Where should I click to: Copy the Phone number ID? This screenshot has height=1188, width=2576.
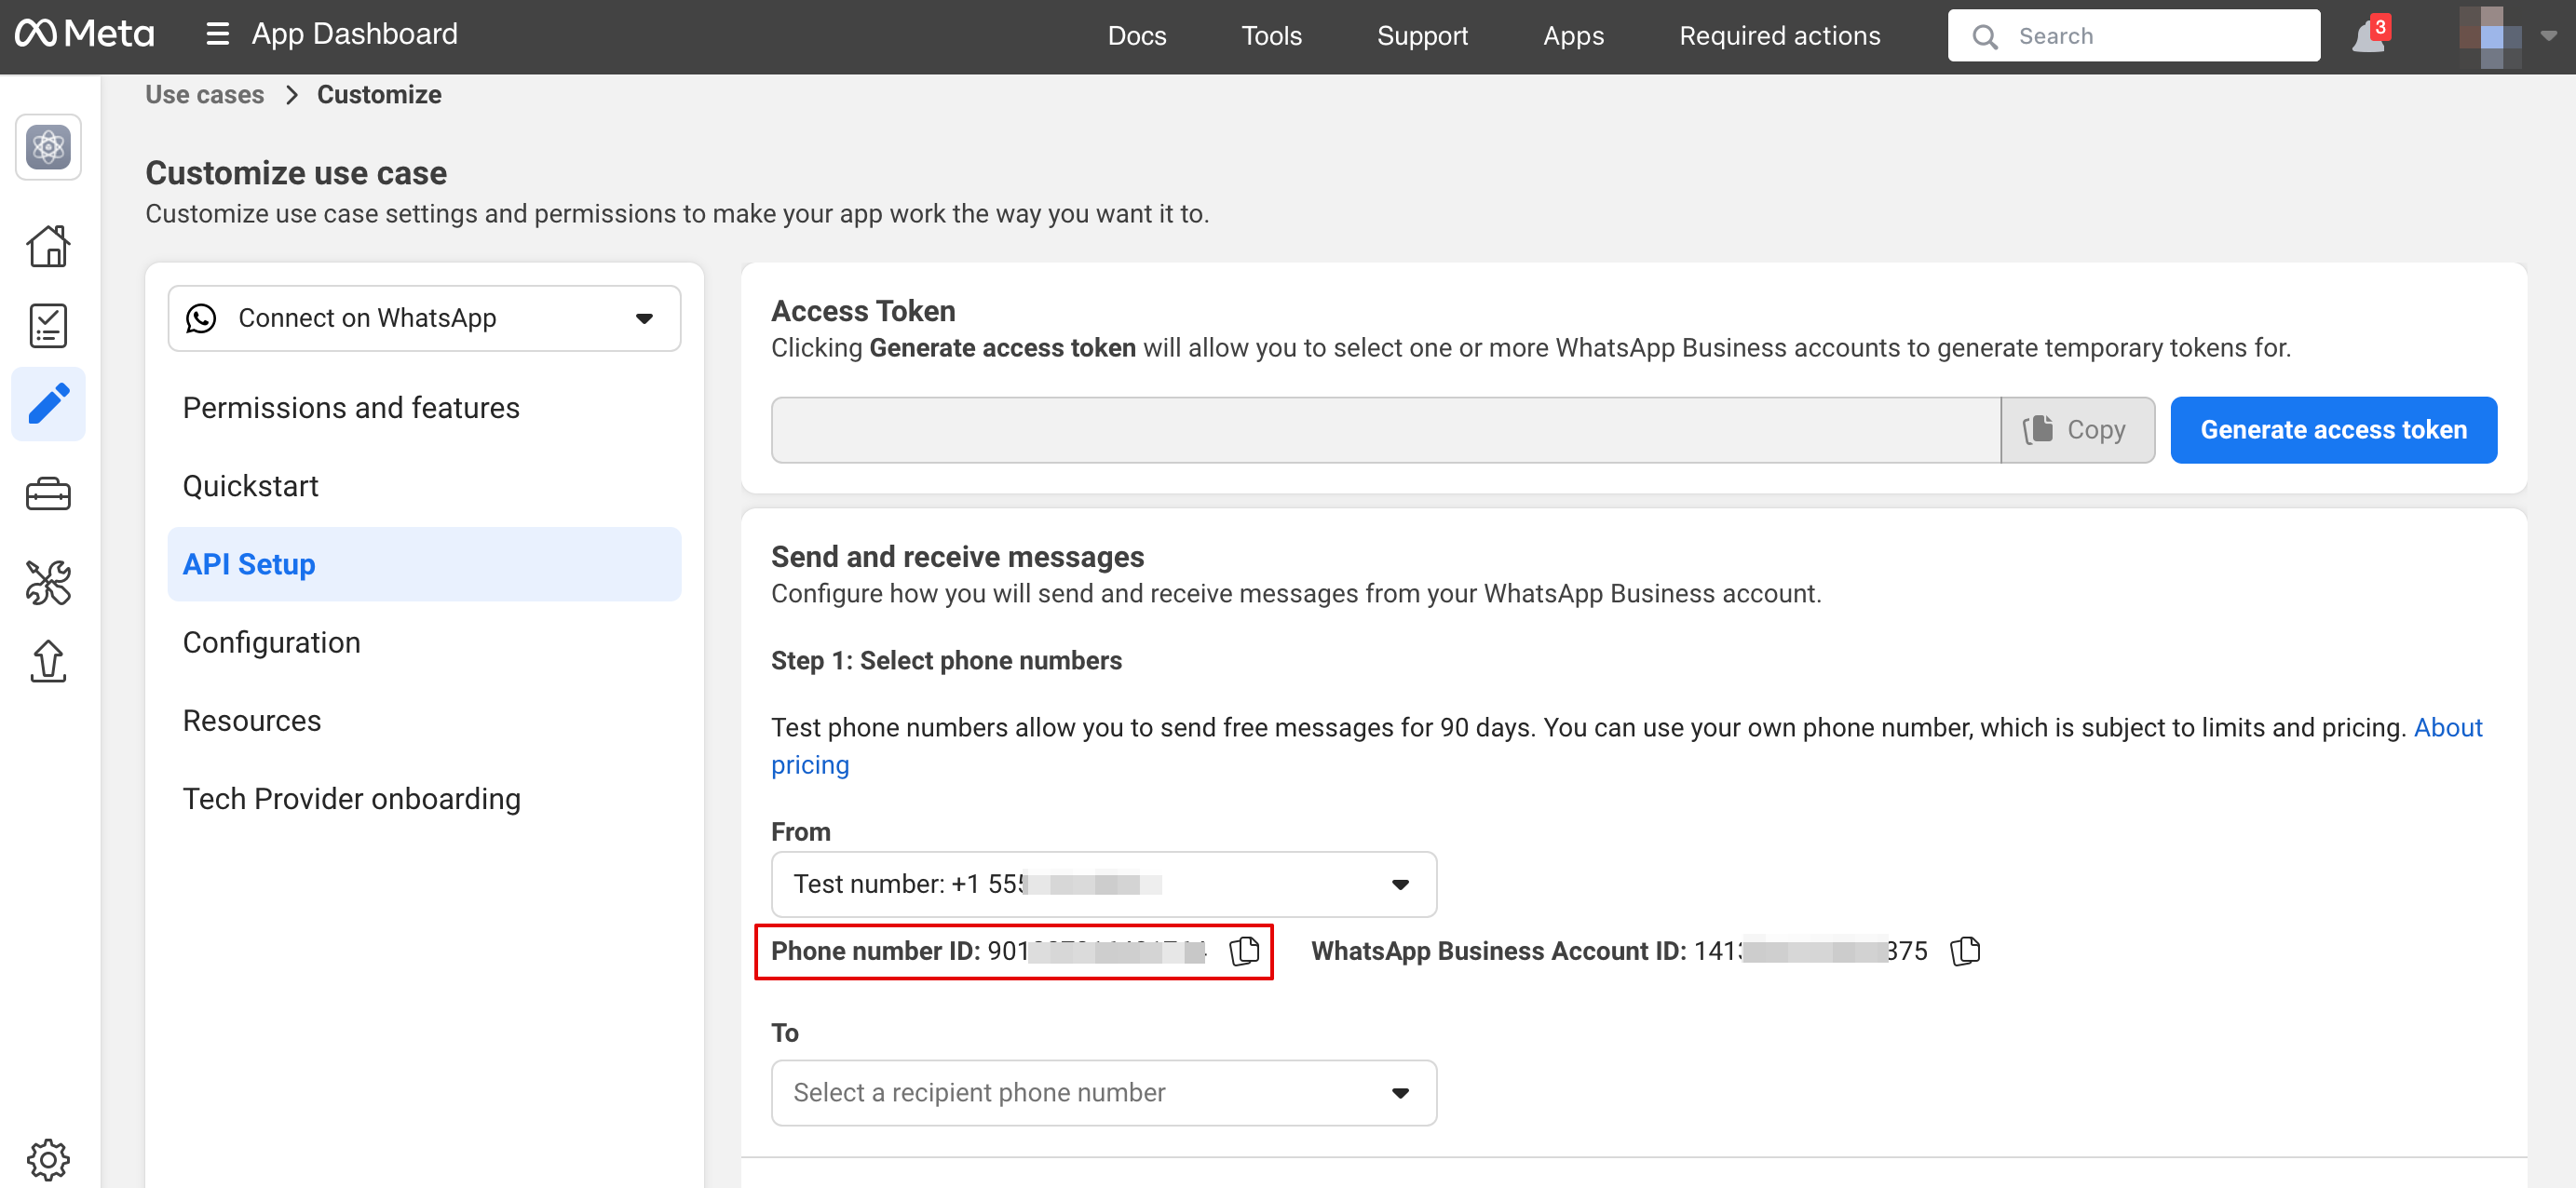pos(1244,950)
